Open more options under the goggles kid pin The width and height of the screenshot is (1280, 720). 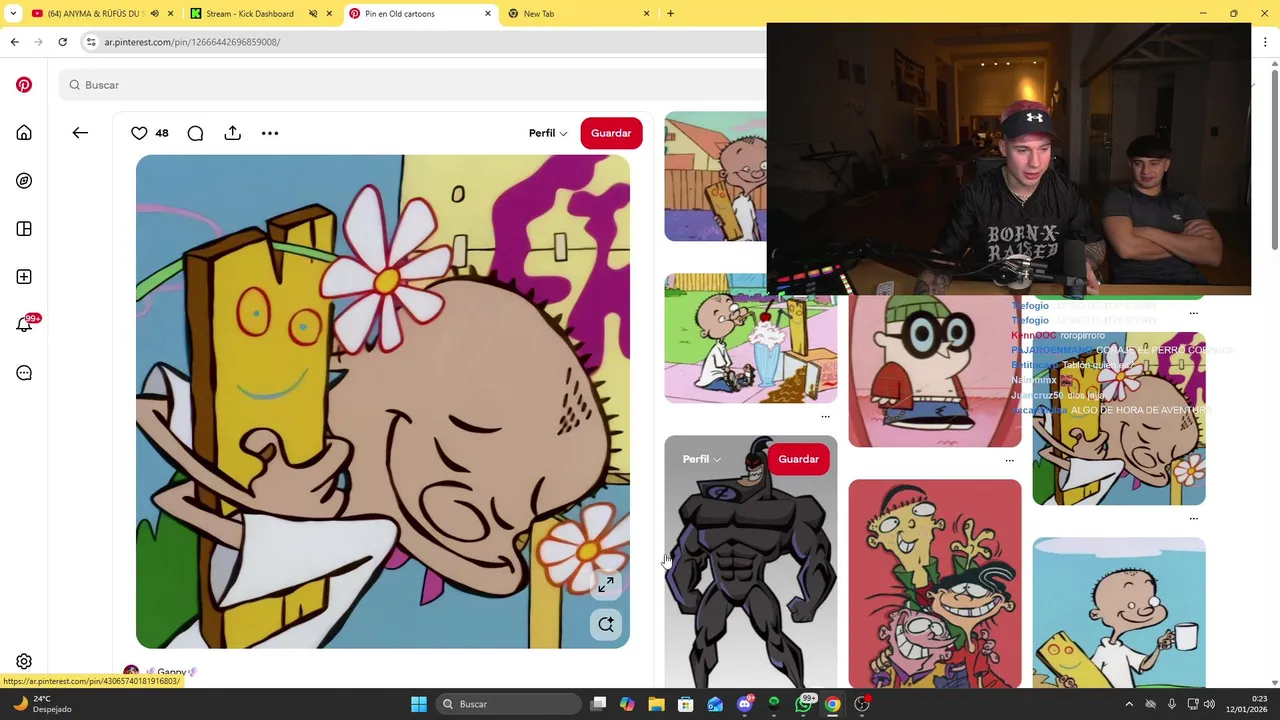pyautogui.click(x=1009, y=460)
